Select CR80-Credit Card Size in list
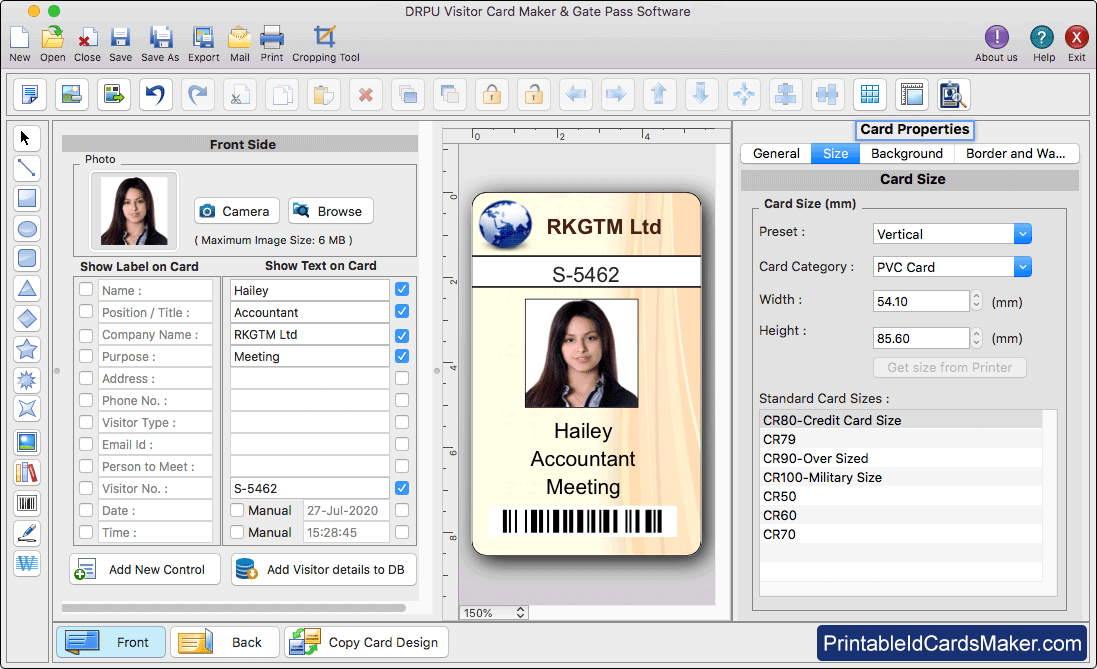Screen dimensions: 1097x669 pos(900,420)
